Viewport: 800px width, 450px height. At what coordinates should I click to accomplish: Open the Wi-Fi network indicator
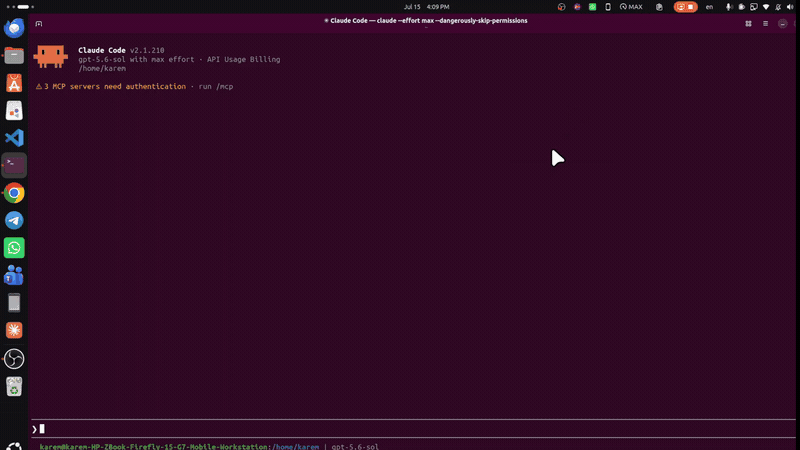click(x=766, y=7)
